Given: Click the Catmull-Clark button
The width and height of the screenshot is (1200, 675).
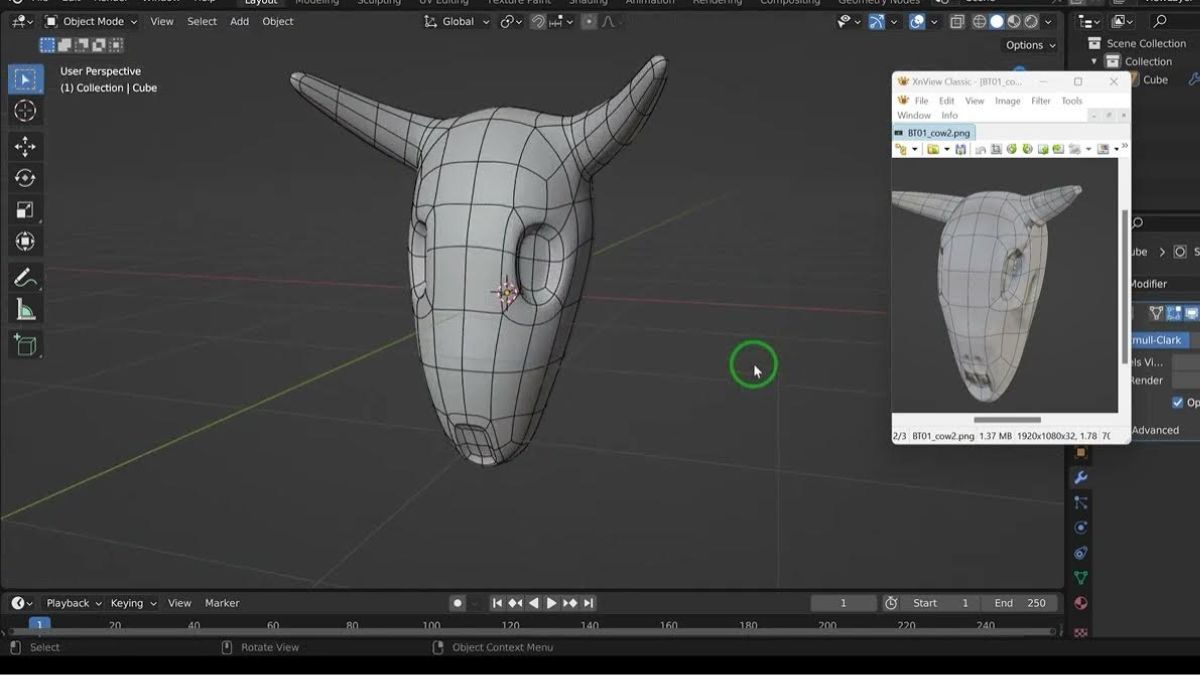Looking at the screenshot, I should [1158, 340].
